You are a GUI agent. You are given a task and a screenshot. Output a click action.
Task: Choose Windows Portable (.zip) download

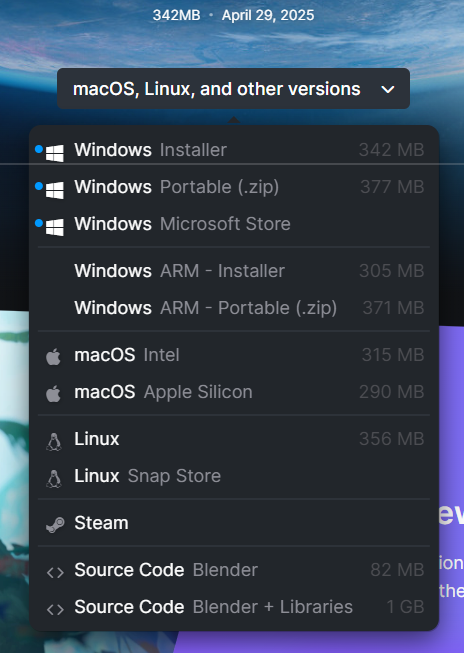click(234, 187)
